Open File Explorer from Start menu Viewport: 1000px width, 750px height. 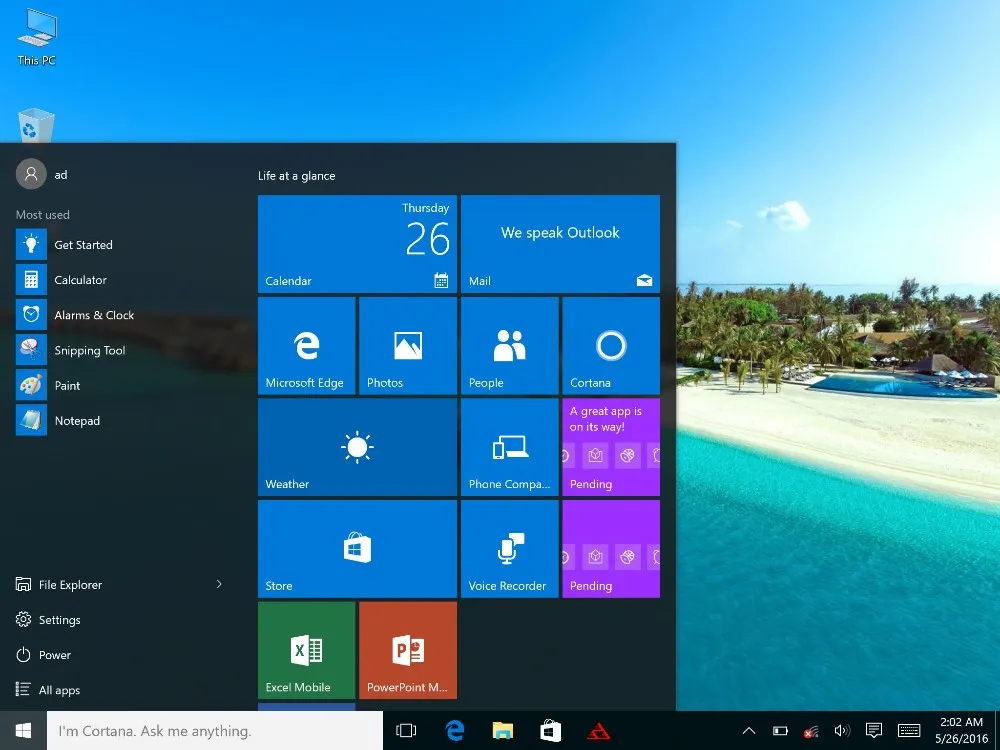click(x=59, y=584)
